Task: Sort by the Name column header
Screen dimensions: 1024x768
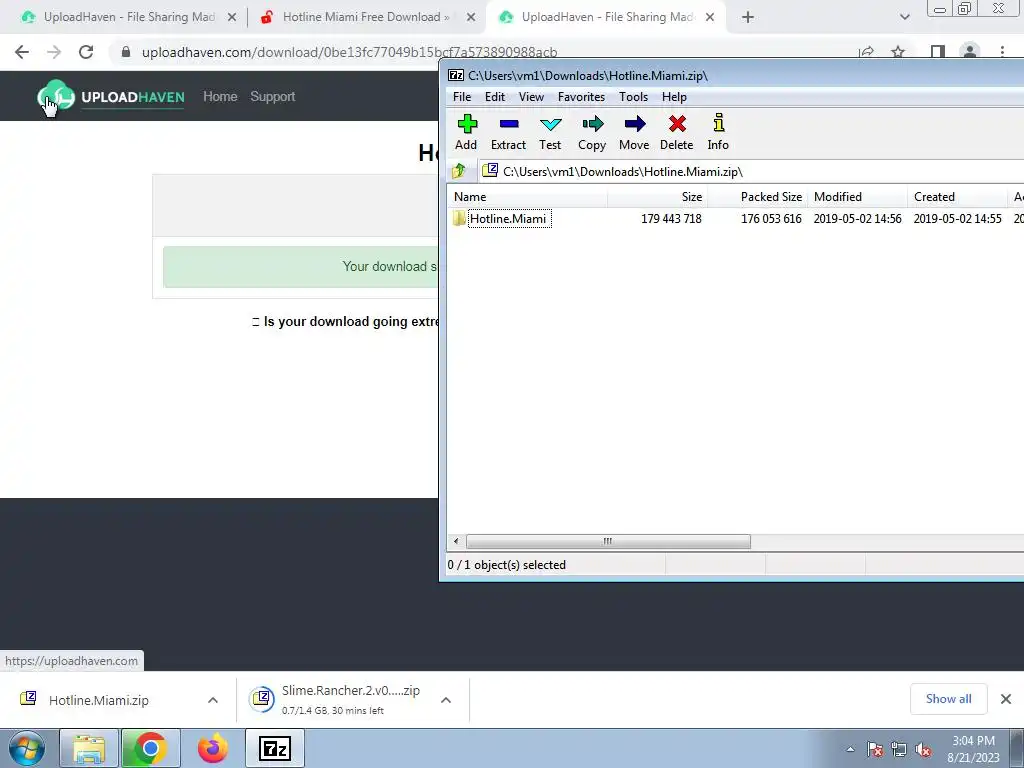Action: coord(527,197)
